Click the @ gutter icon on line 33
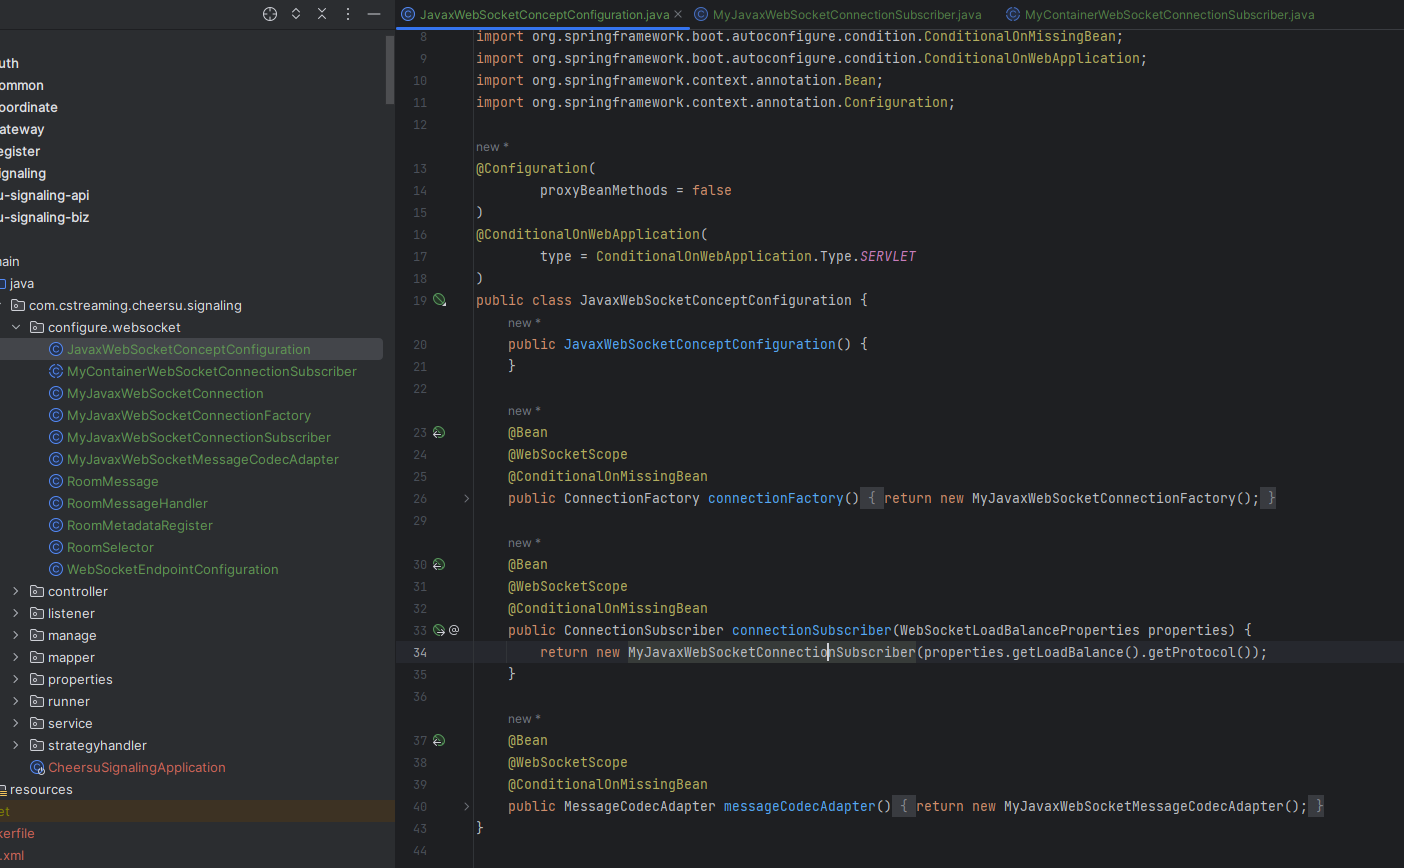The width and height of the screenshot is (1404, 868). coord(455,630)
